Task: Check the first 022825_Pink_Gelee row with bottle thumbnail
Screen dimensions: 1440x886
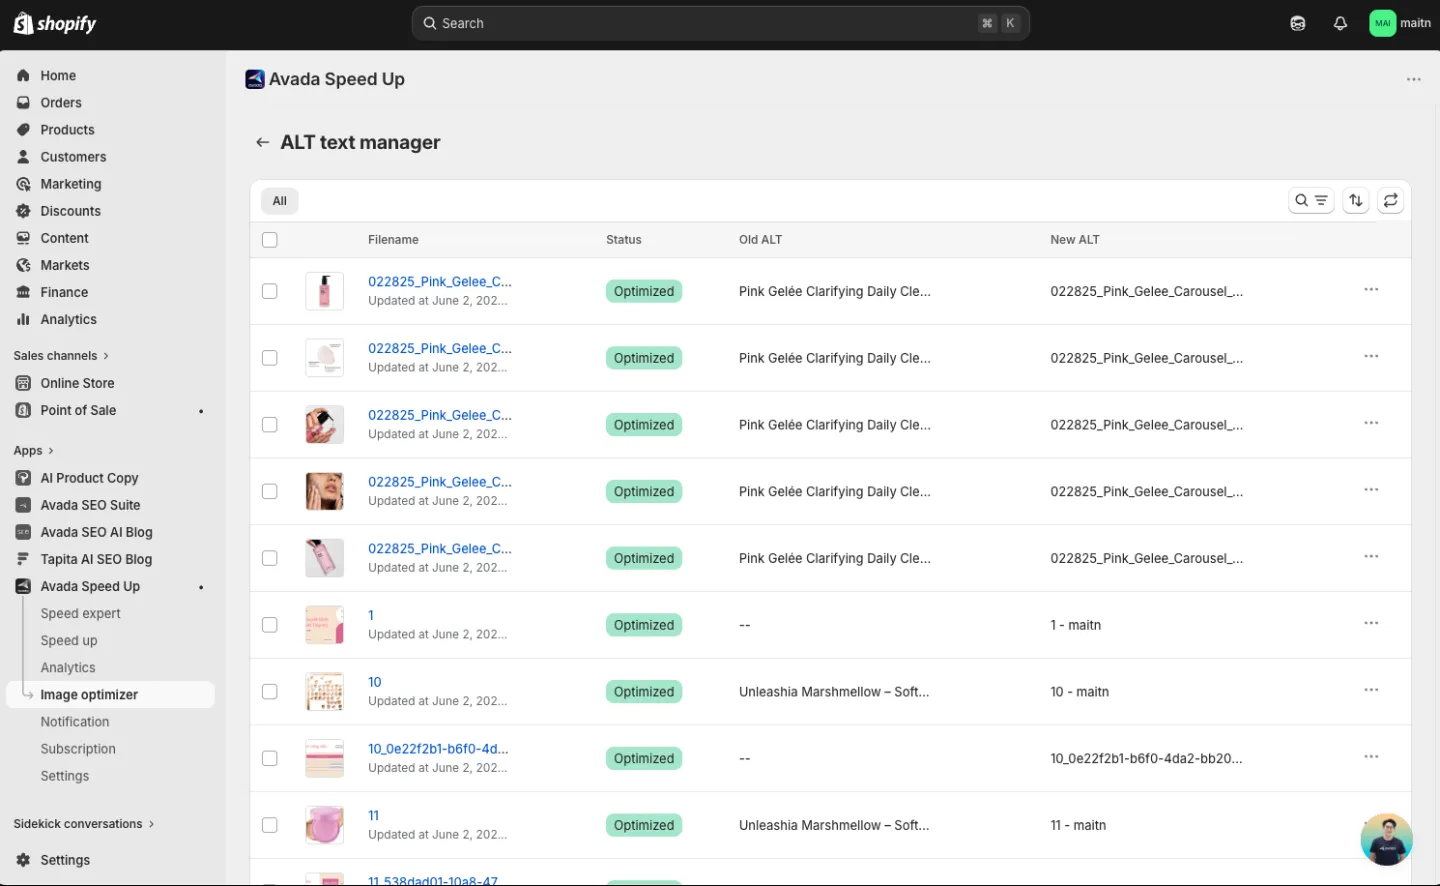Action: click(x=270, y=291)
